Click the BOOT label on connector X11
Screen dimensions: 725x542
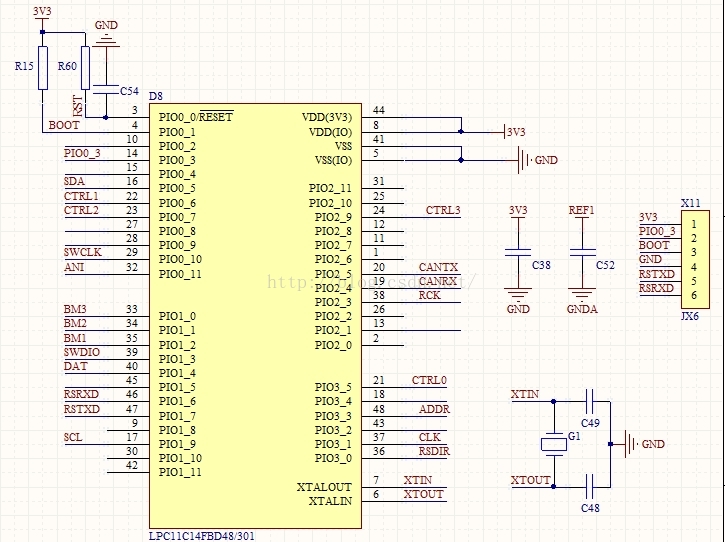click(x=654, y=245)
